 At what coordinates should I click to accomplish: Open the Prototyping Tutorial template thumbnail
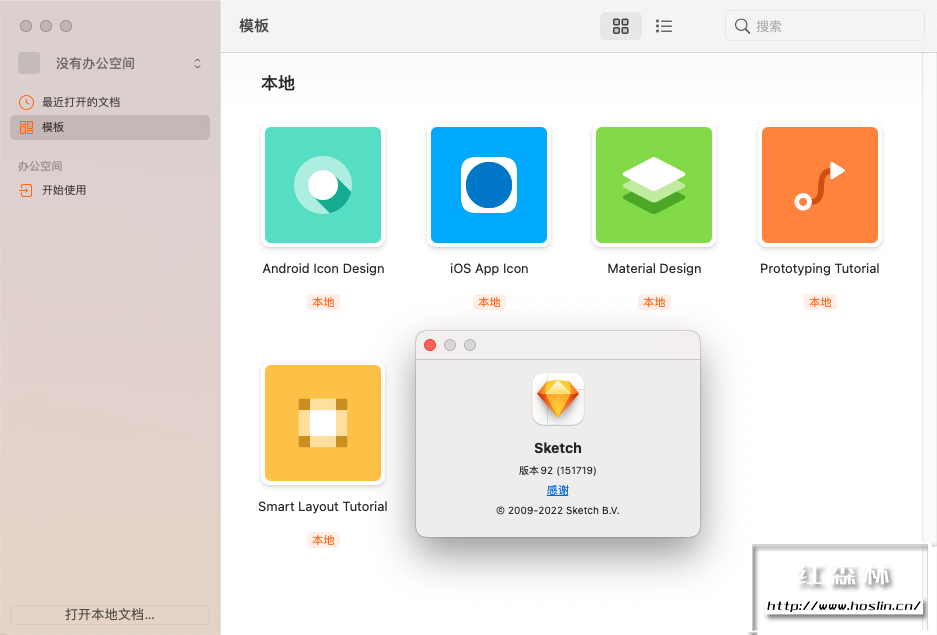coord(820,185)
